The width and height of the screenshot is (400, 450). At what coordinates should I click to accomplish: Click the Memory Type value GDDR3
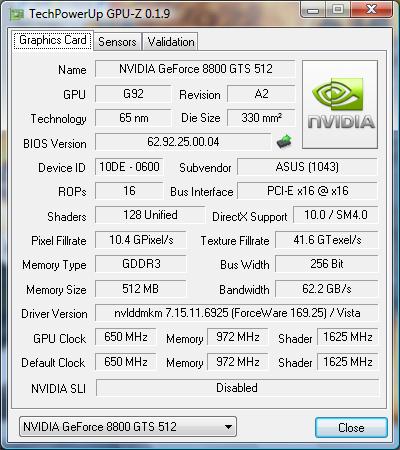click(x=141, y=264)
